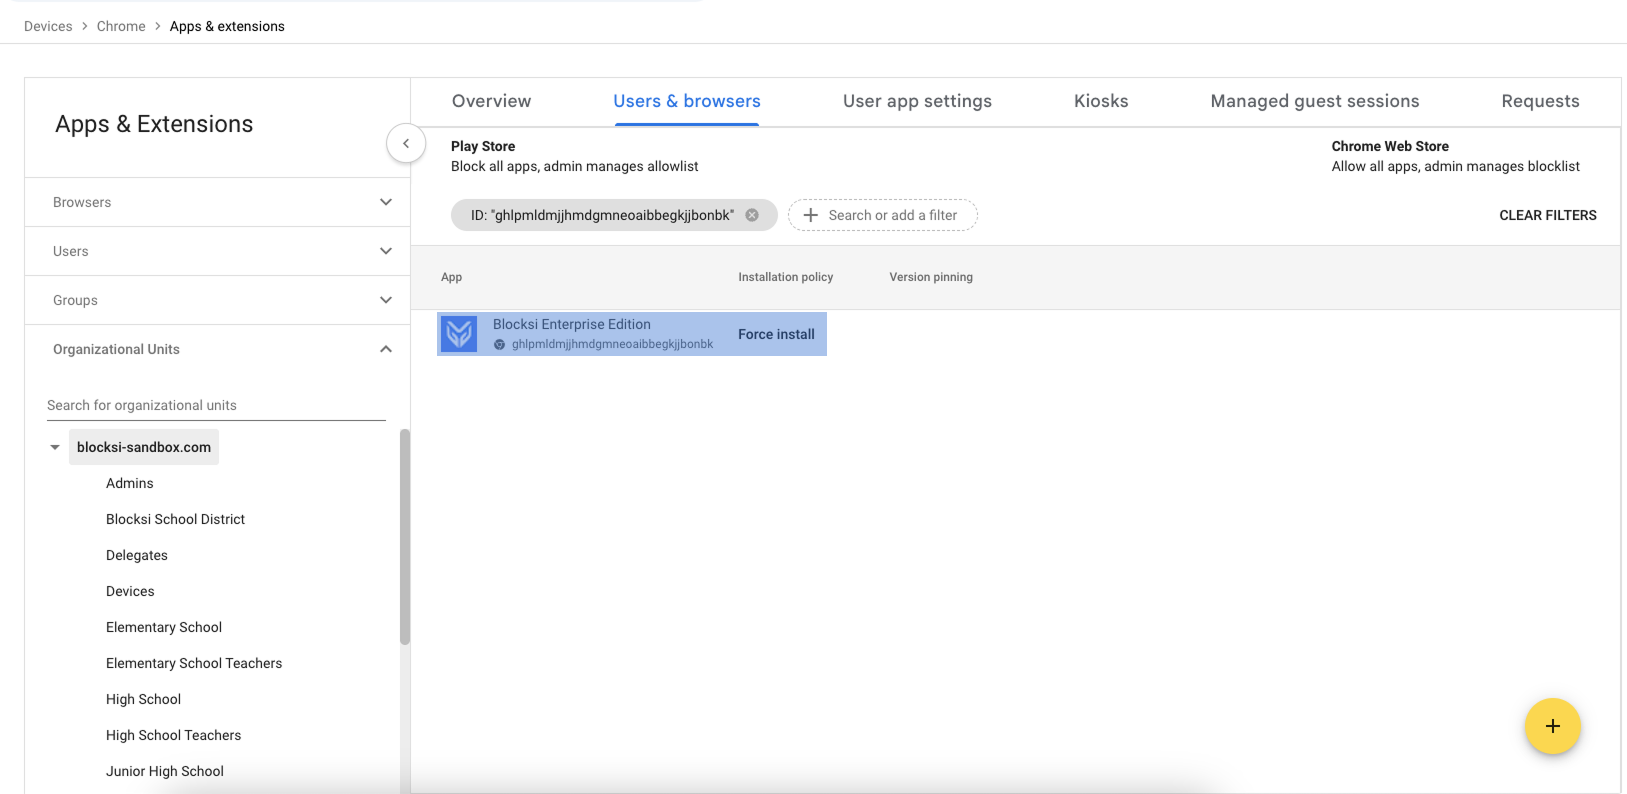Select the blocksi-sandbox.com organizational unit

pos(144,447)
